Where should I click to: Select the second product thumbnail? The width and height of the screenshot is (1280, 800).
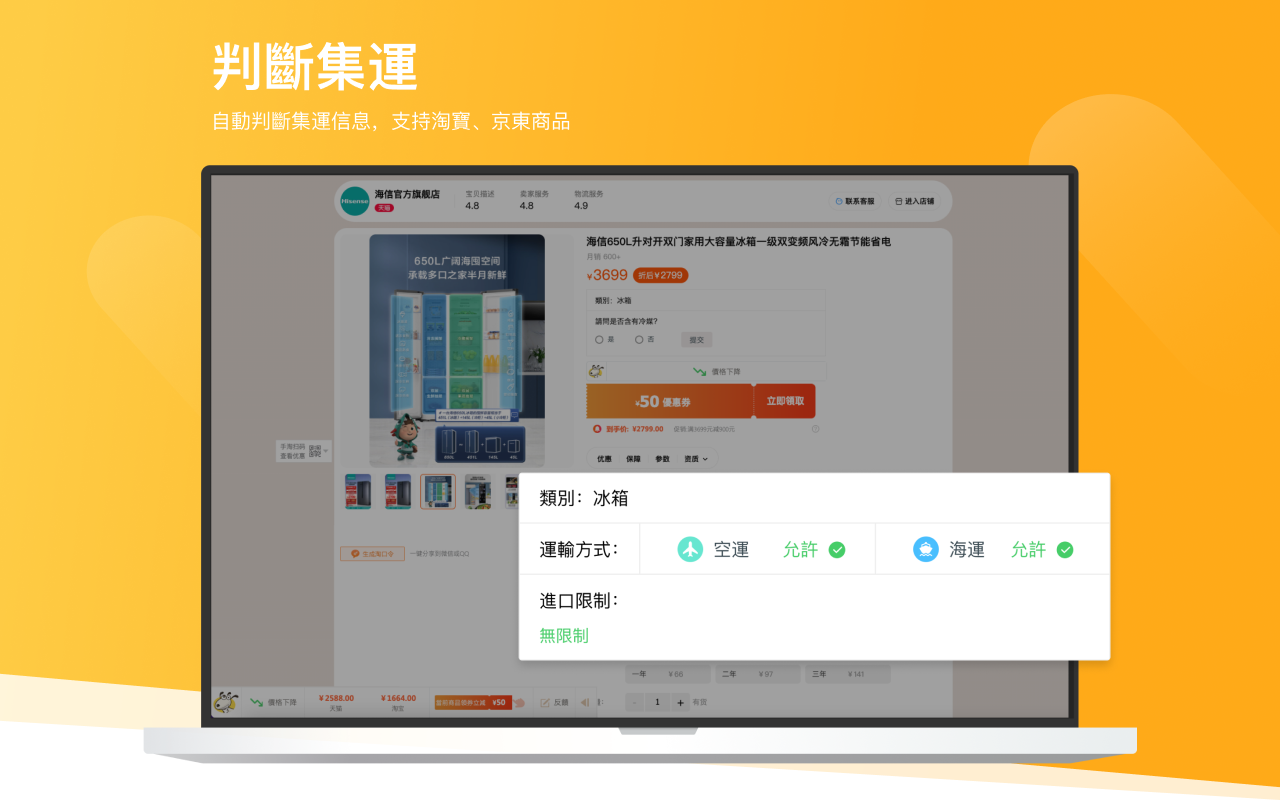(398, 492)
